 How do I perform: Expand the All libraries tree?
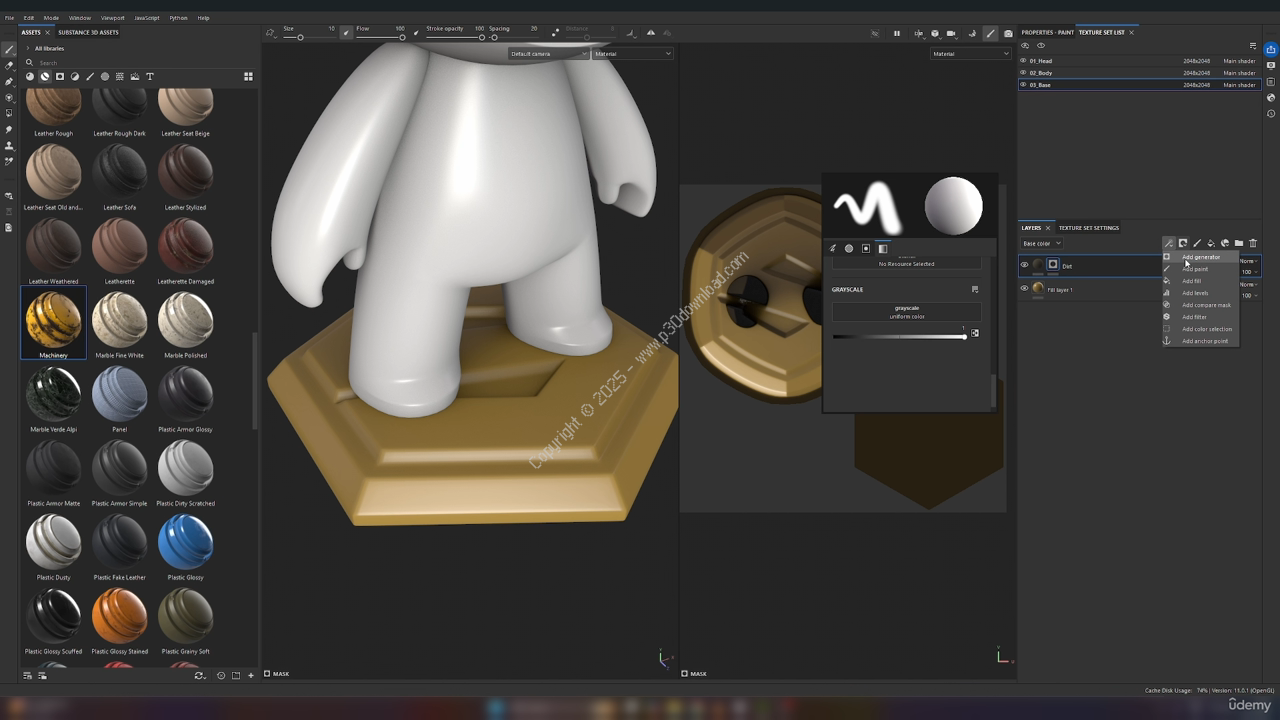(28, 48)
